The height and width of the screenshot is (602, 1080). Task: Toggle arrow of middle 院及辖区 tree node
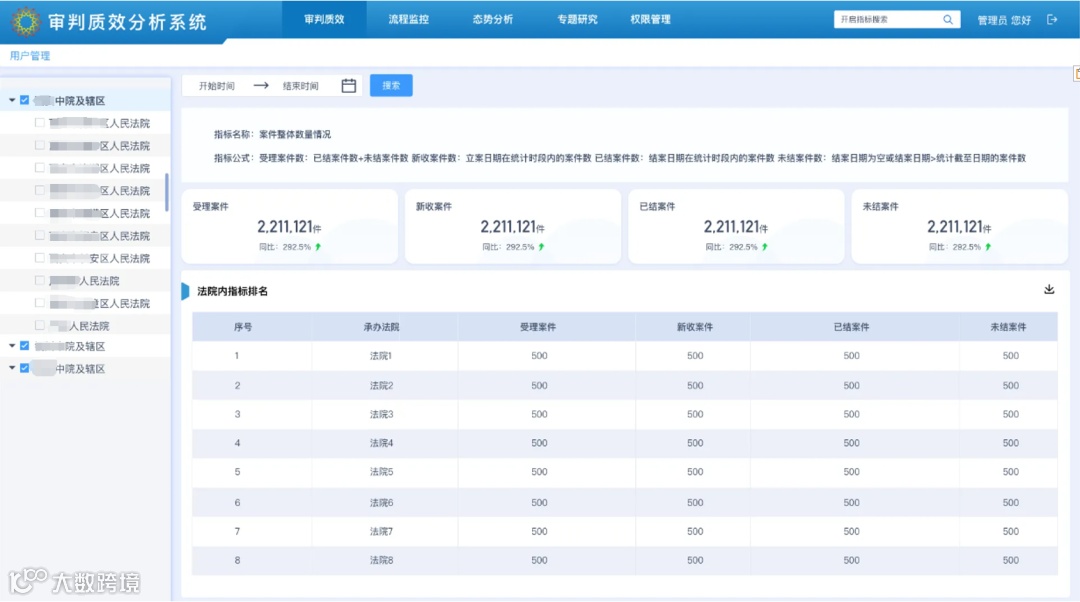(x=12, y=346)
